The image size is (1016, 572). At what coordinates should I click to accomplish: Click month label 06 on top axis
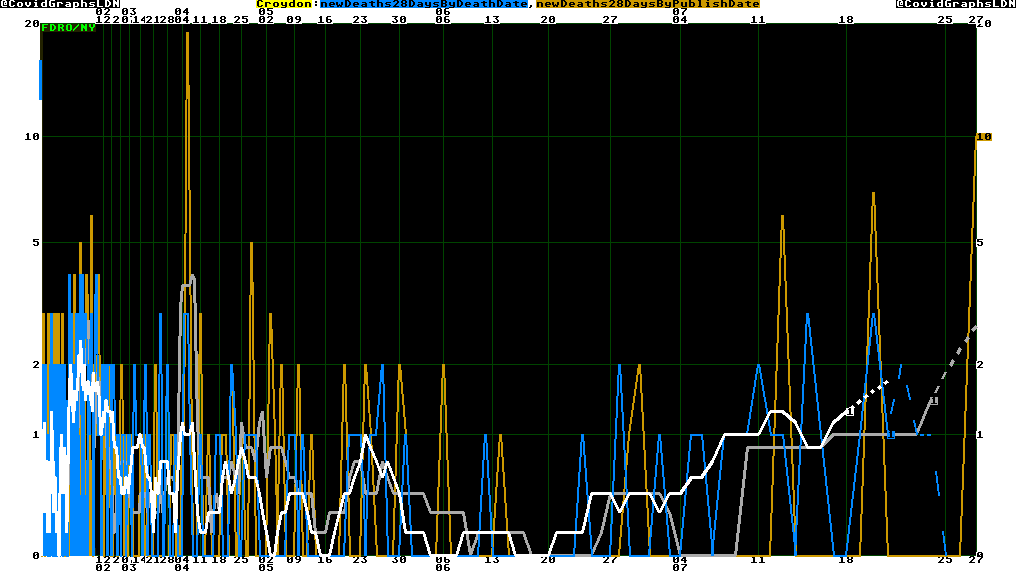443,12
